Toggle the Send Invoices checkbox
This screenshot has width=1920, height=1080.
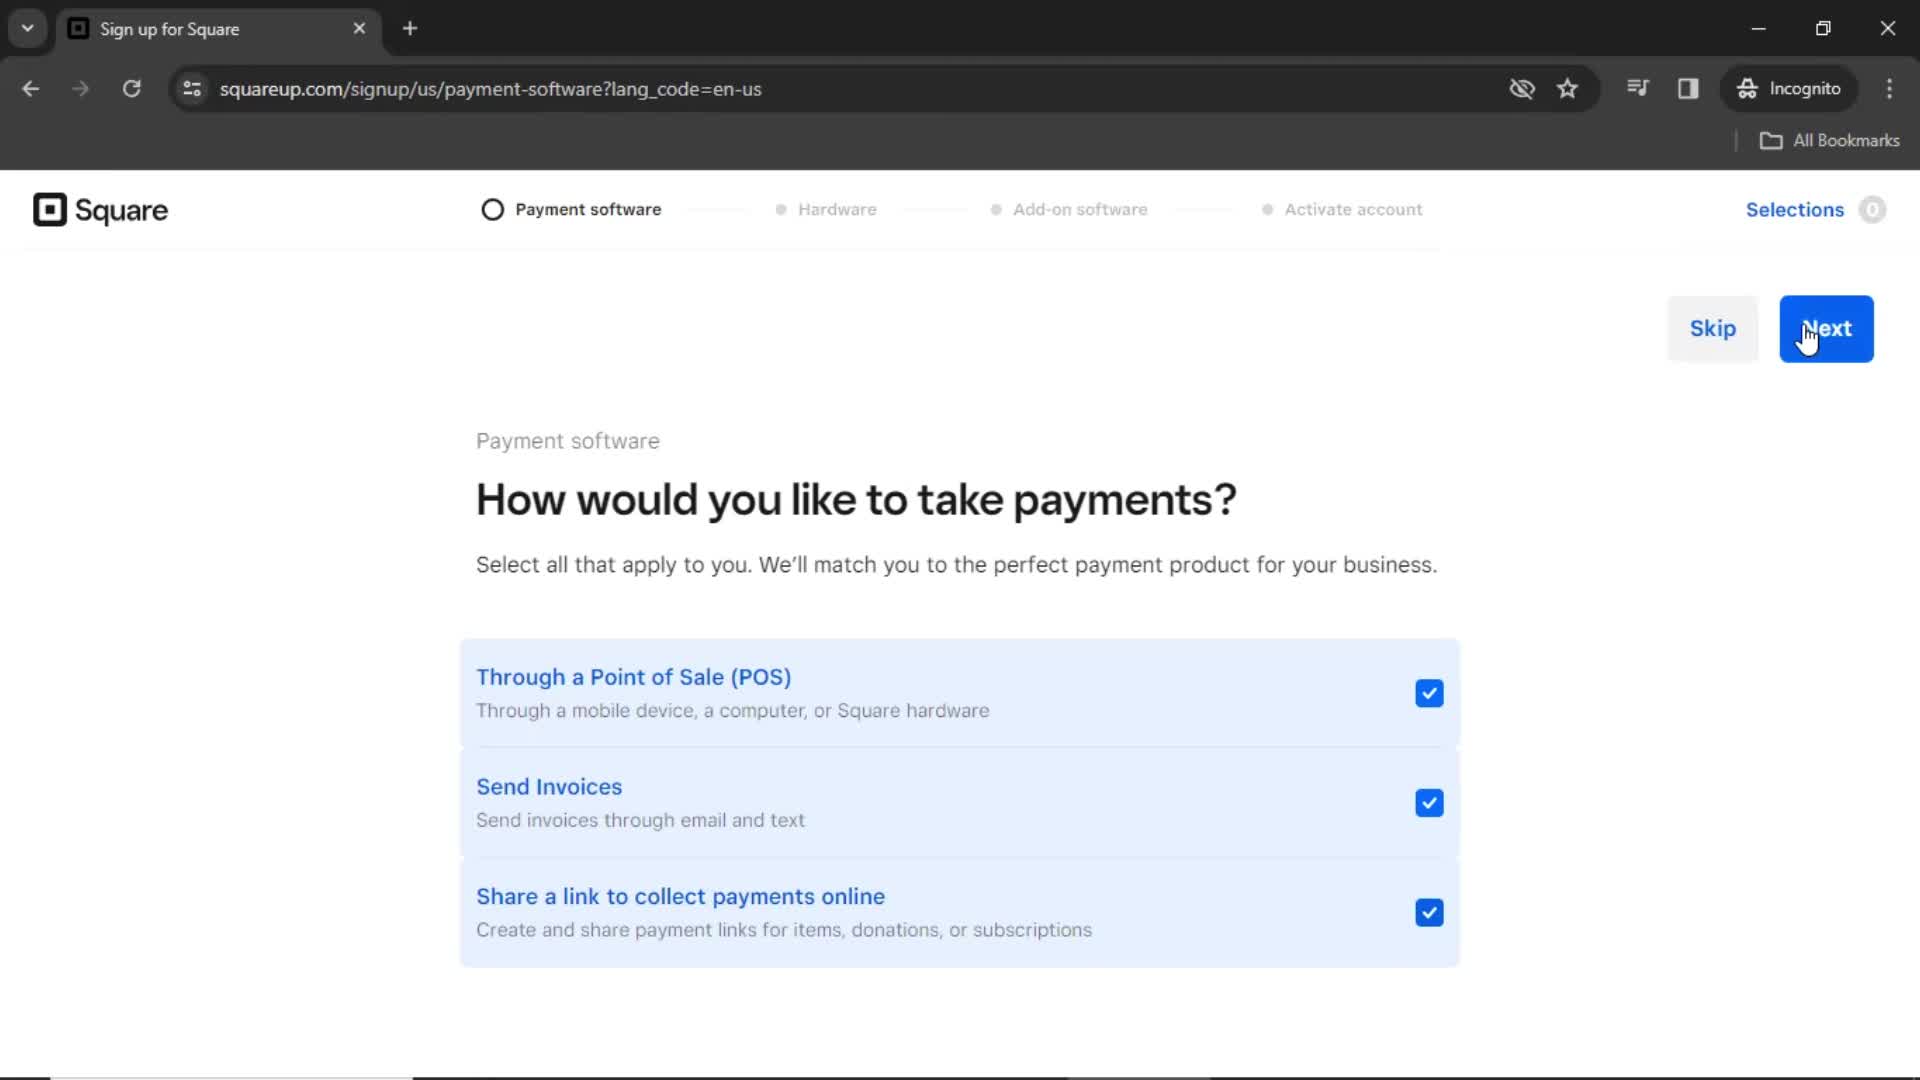point(1429,803)
